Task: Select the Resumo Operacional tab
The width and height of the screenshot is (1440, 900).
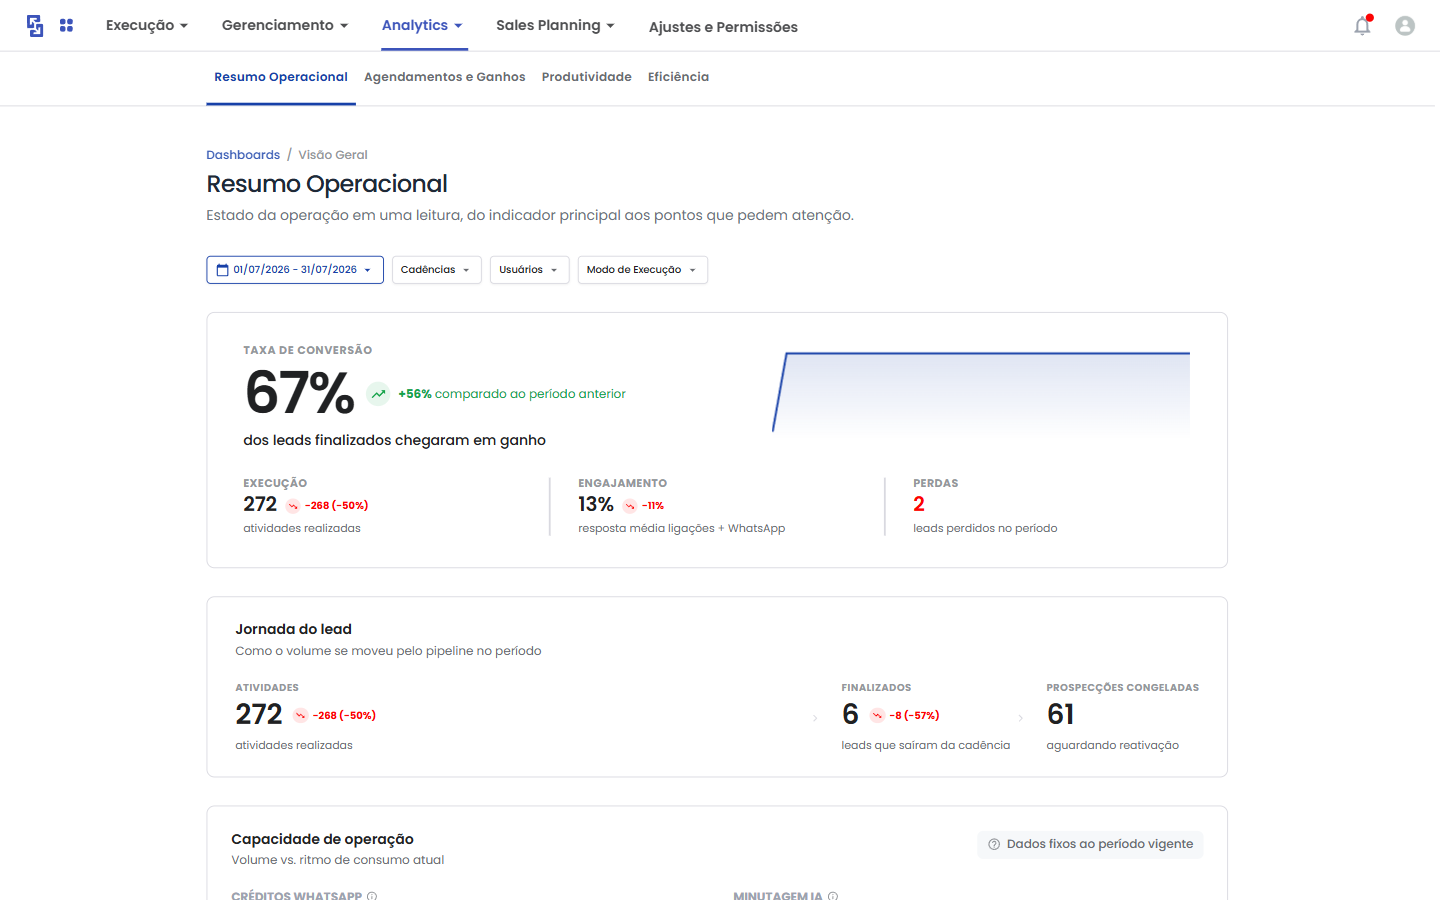Action: pos(281,77)
